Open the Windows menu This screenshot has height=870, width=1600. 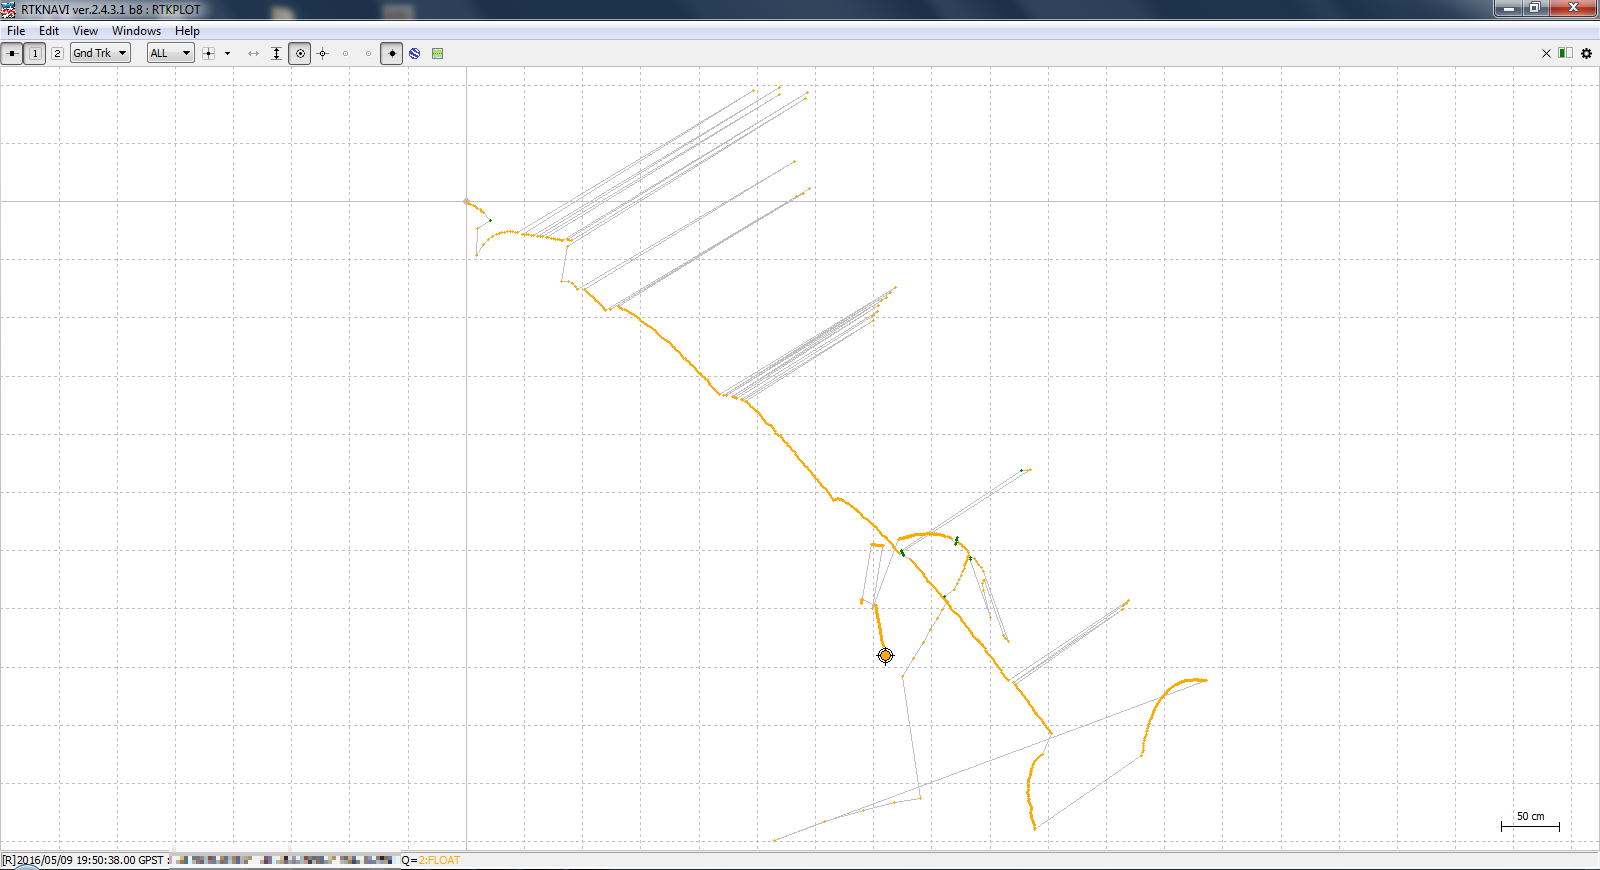(x=136, y=31)
